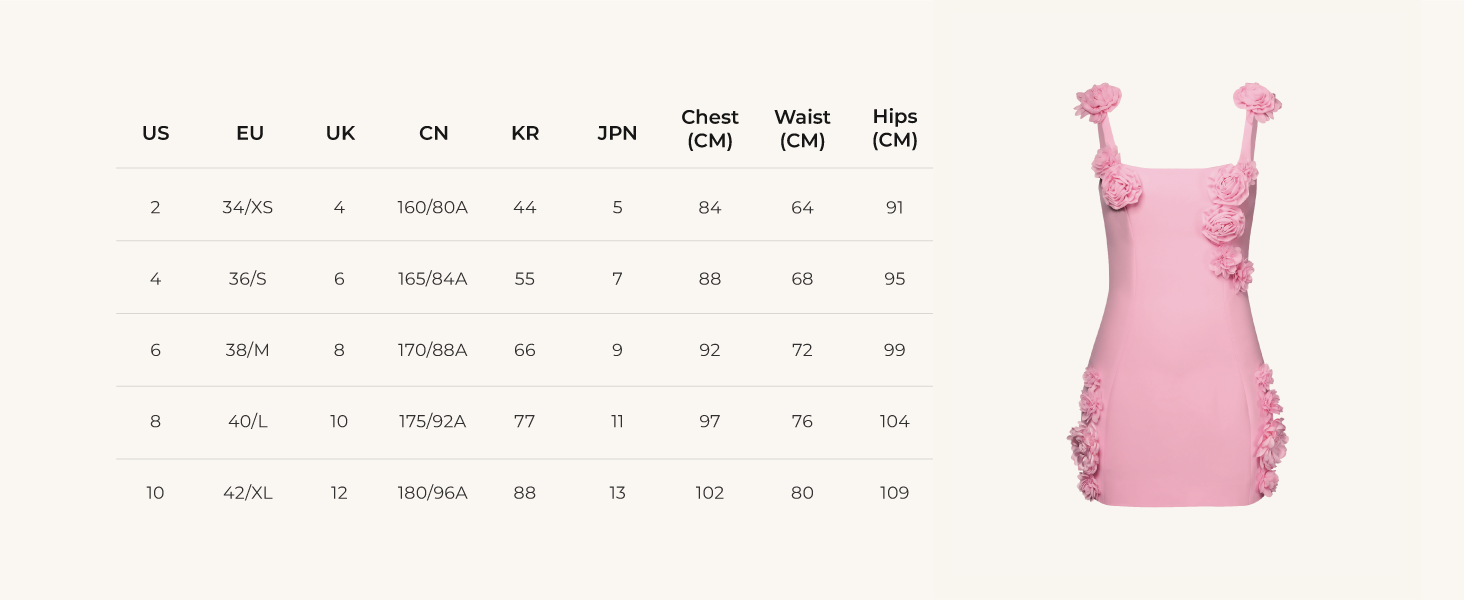Choose the 38/M EU size cell
This screenshot has height=600, width=1464.
pos(248,350)
